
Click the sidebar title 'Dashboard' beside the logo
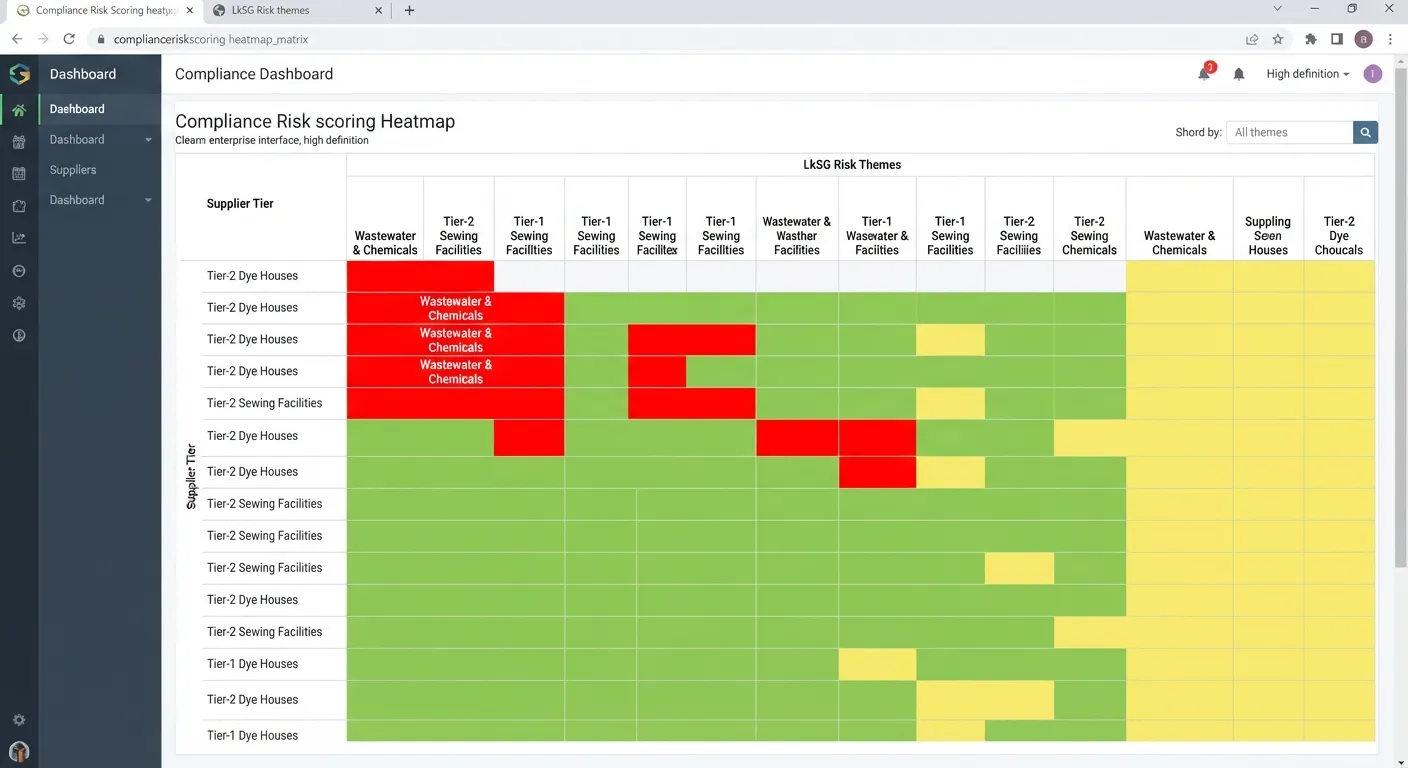(x=83, y=74)
